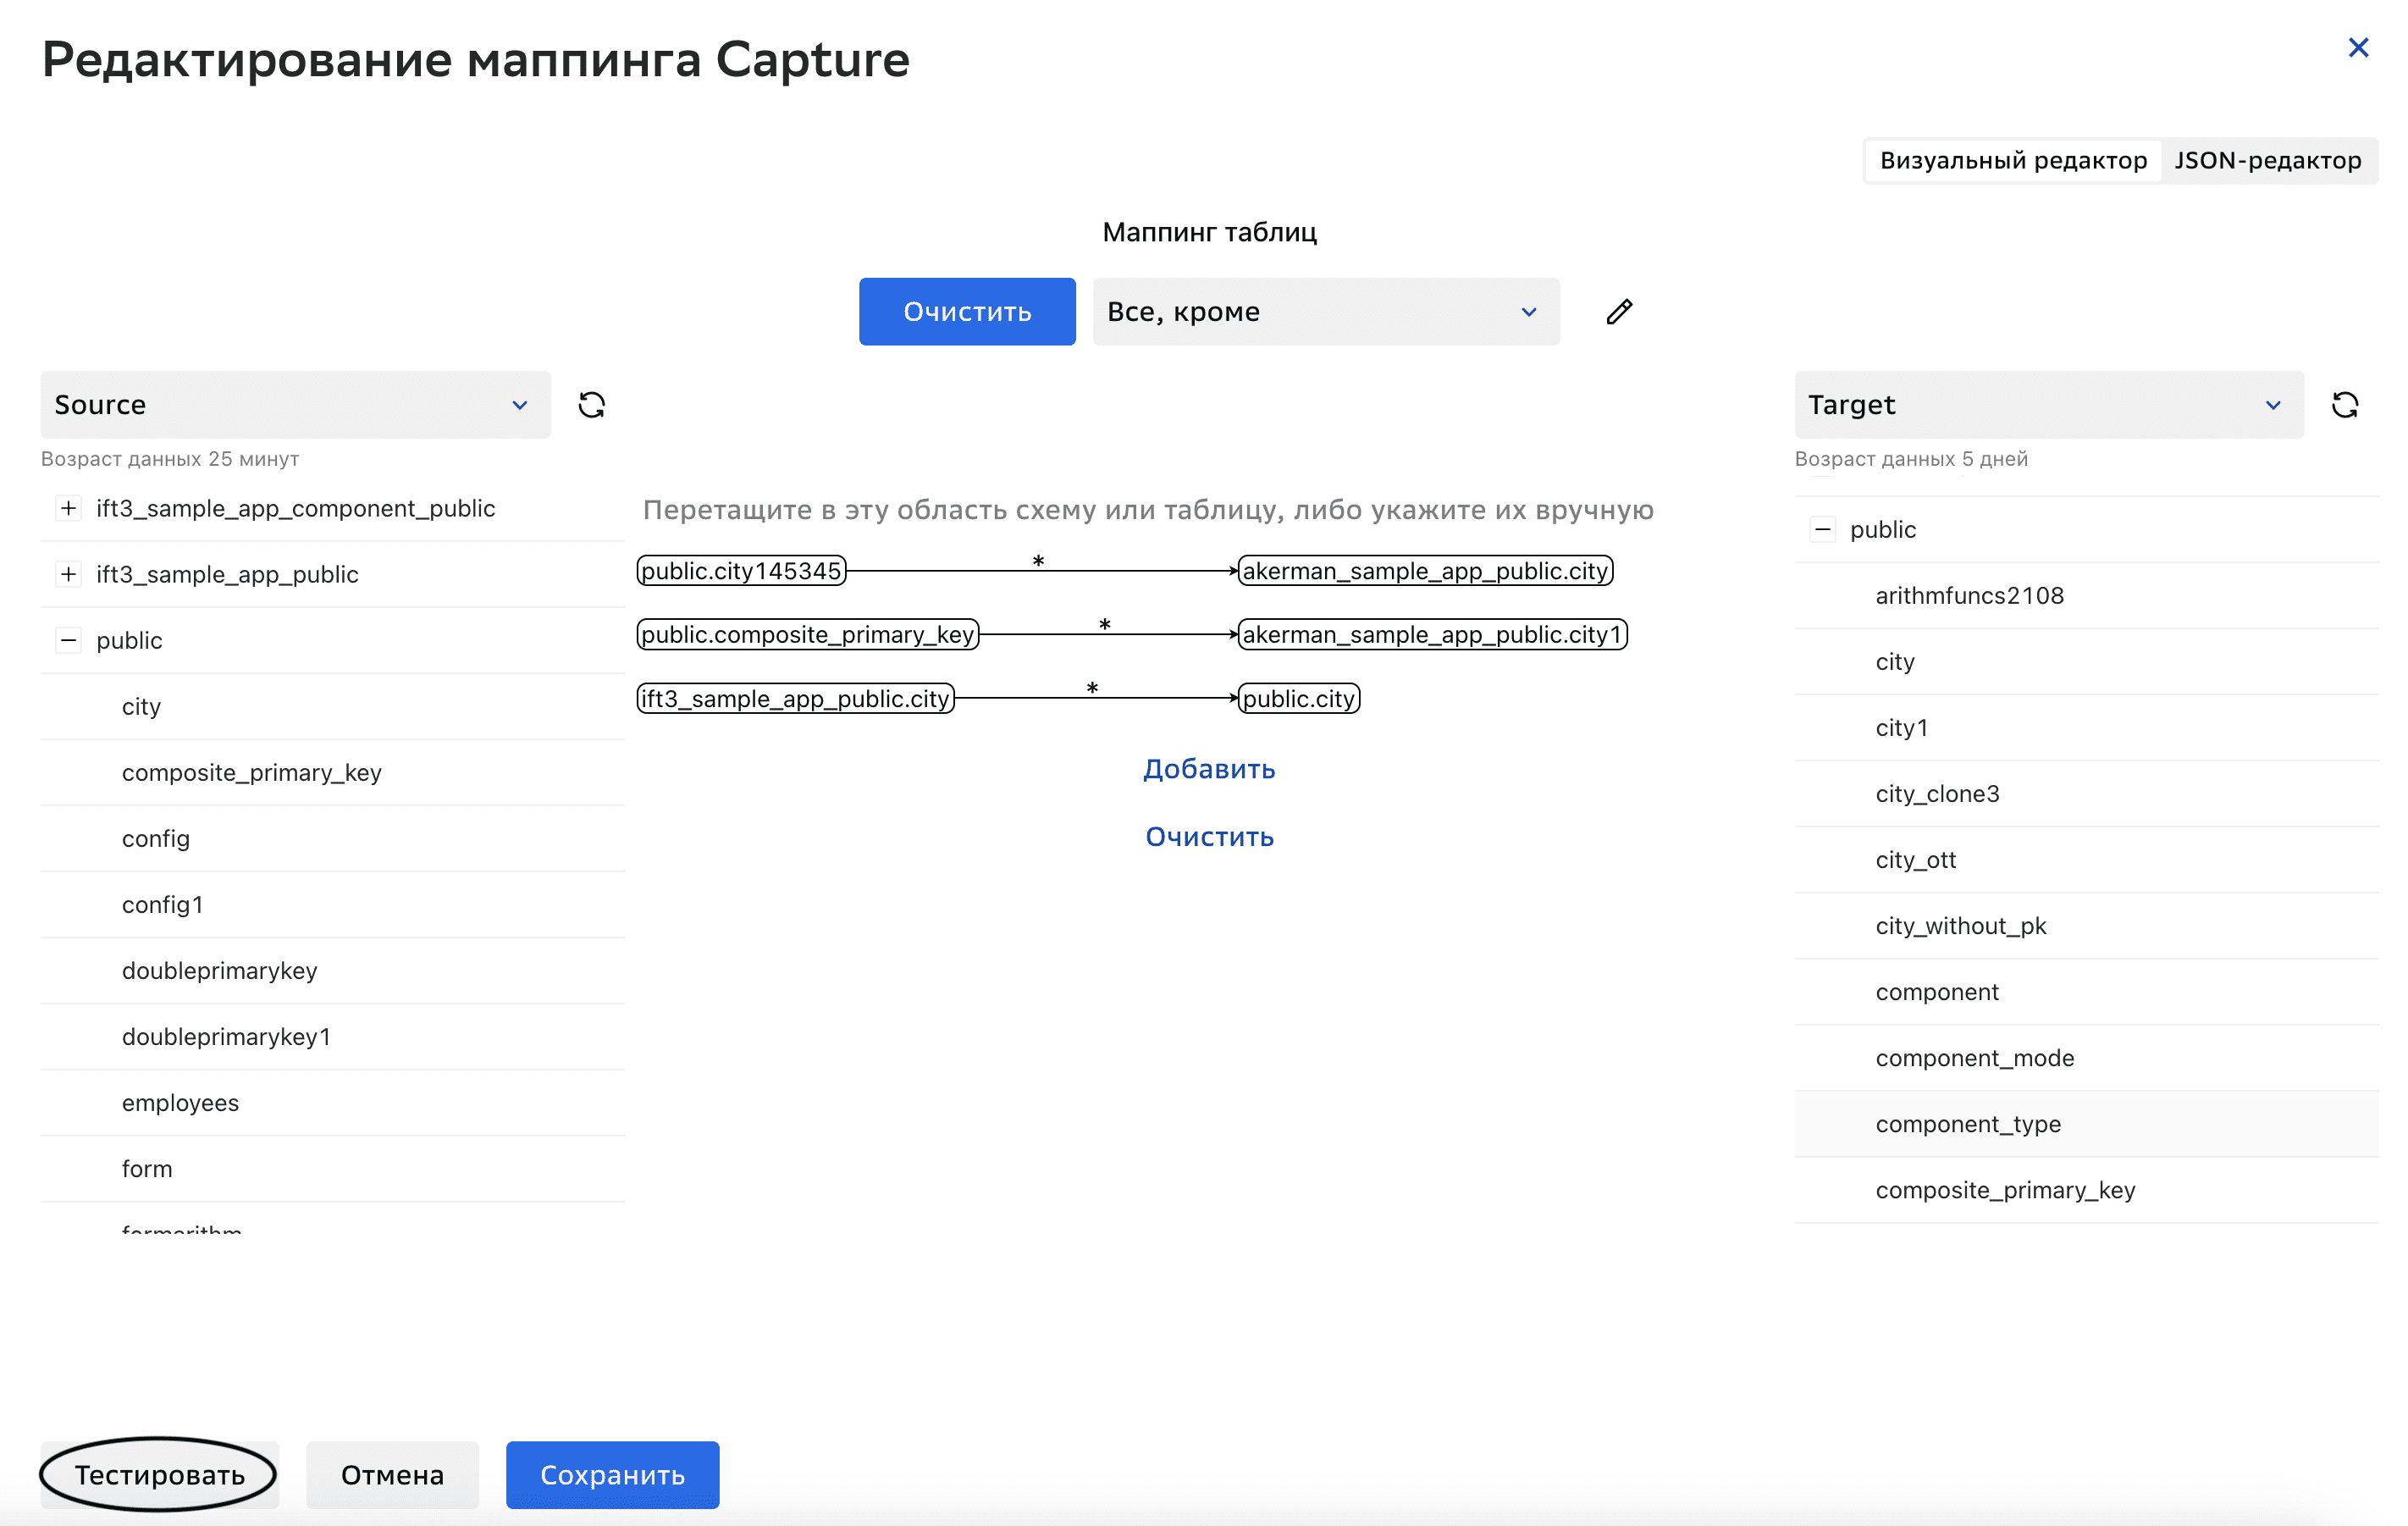Screen dimensions: 2408x1526
Task: Click the Сохранить button
Action: pos(612,1474)
